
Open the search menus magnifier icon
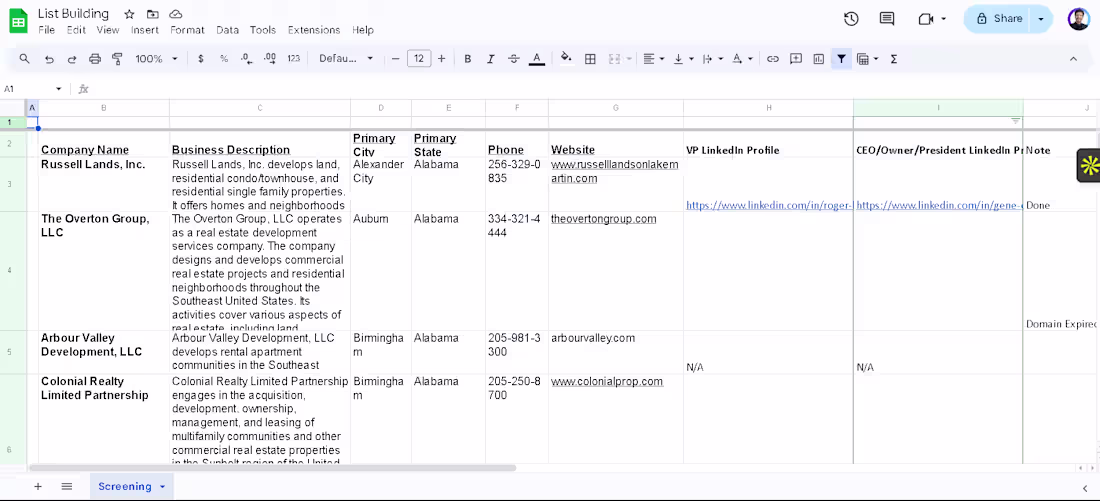tap(25, 59)
